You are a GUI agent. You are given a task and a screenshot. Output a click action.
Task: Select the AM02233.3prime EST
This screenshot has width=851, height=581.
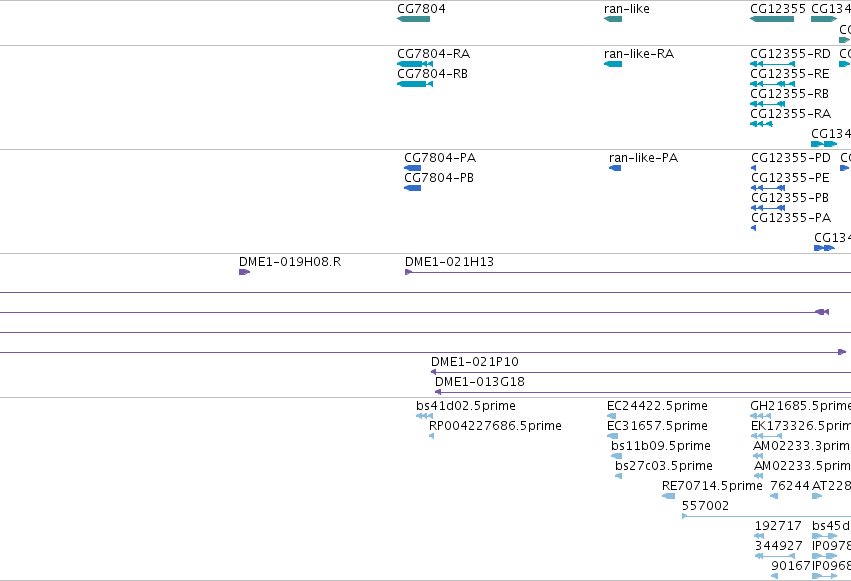(x=758, y=456)
